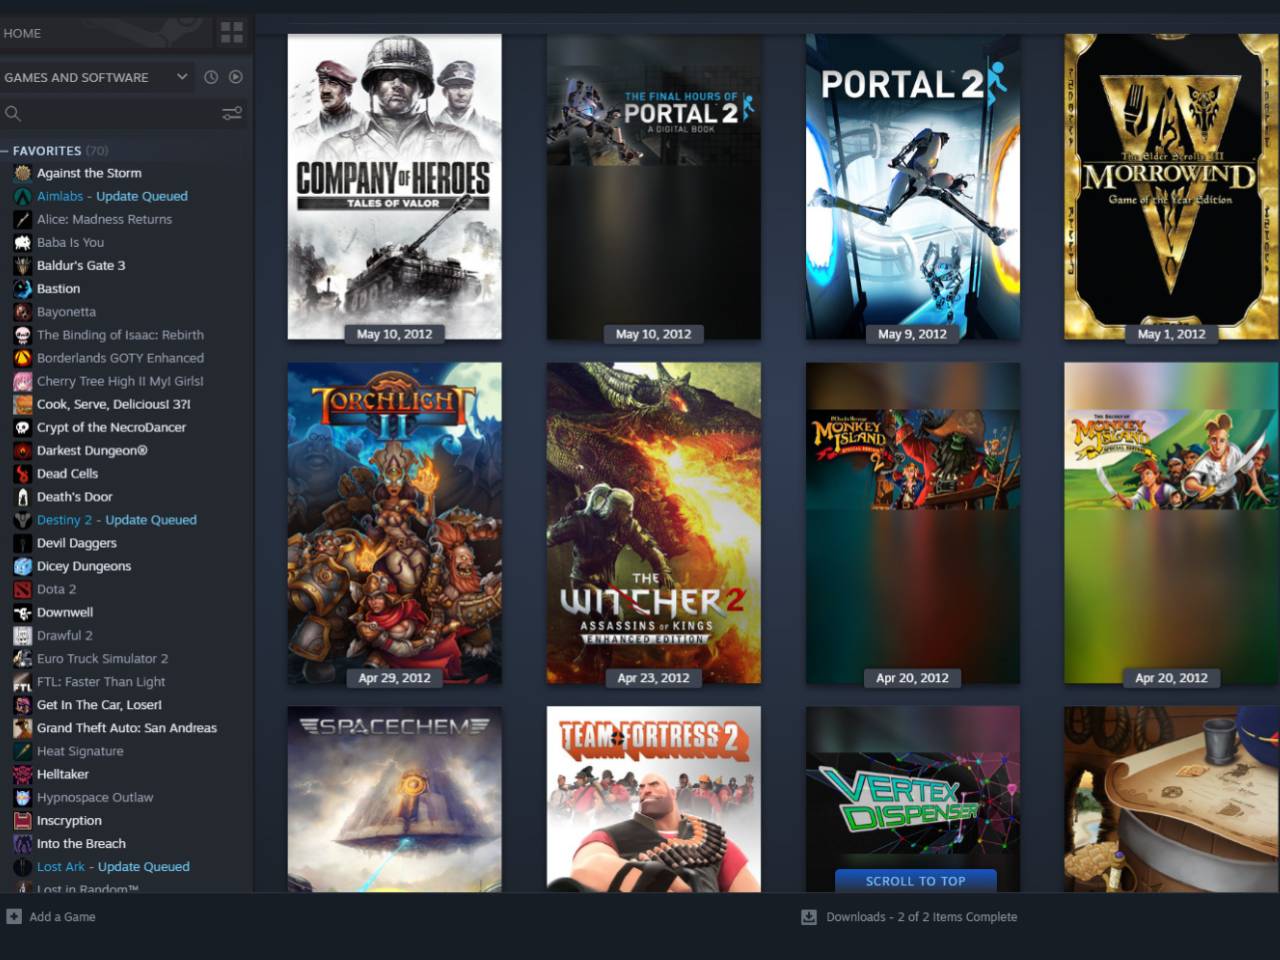
Task: Open Company of Heroes Tales of Valor cover
Action: 394,187
